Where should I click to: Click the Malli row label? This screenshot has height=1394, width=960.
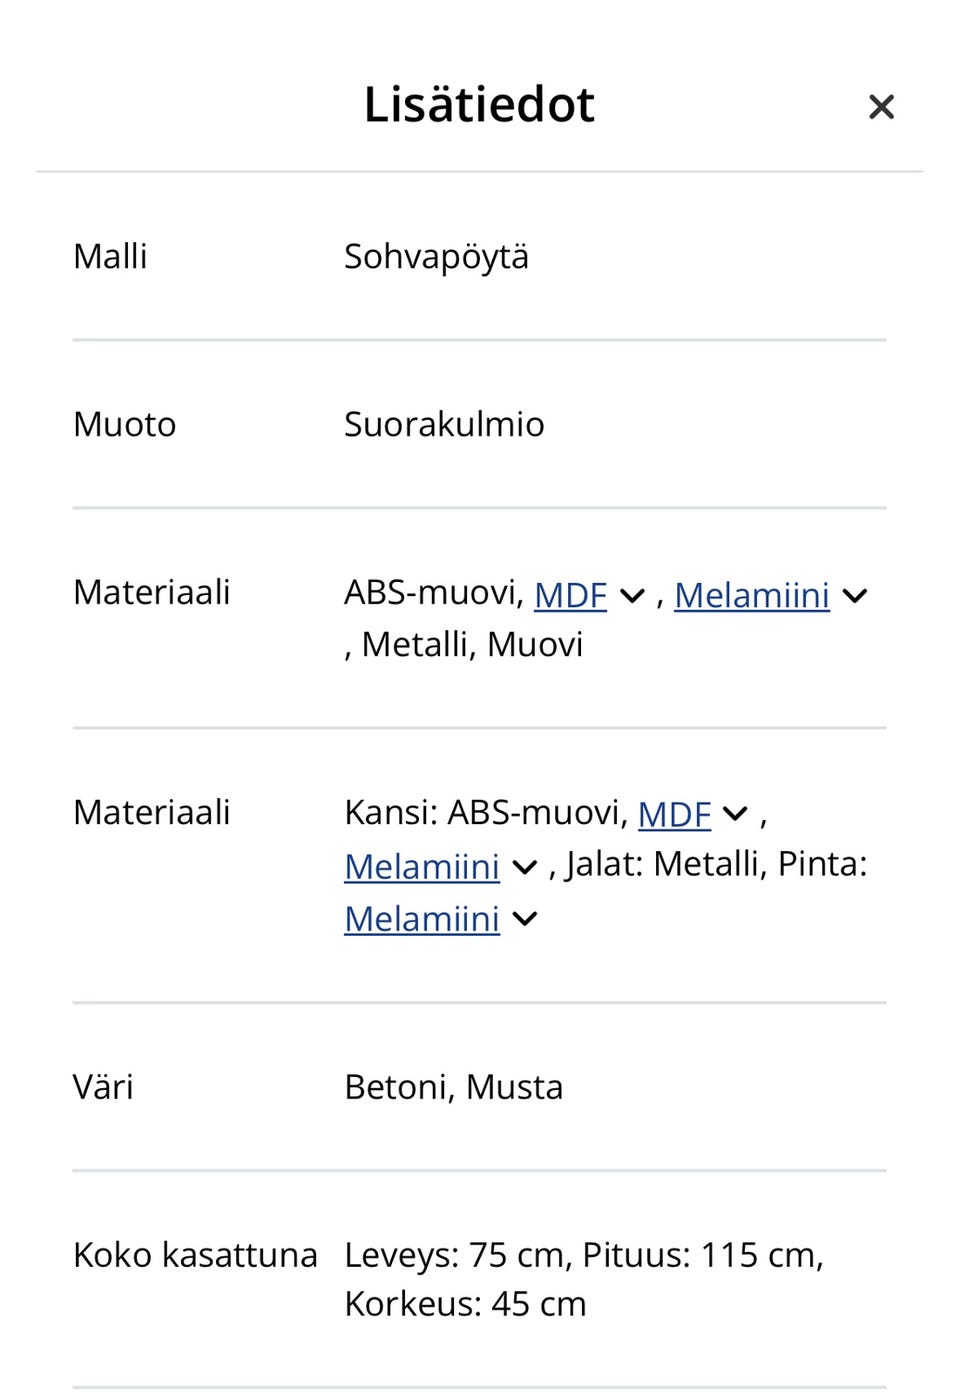click(x=110, y=257)
